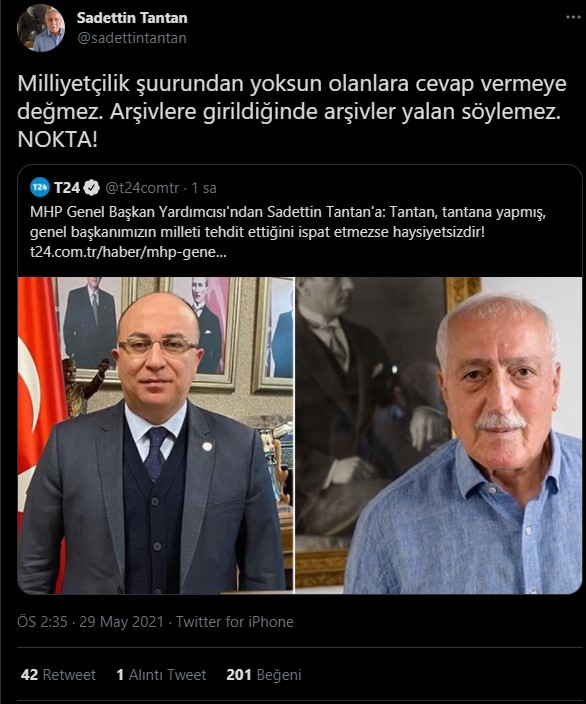Viewport: 586px width, 704px height.
Task: Select the T24 account name
Action: coord(67,188)
